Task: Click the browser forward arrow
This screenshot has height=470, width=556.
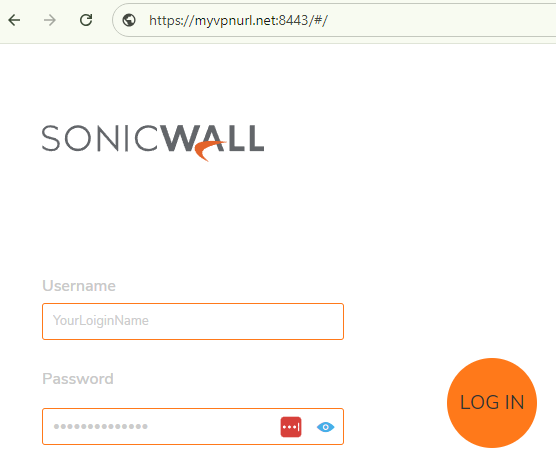Action: (x=50, y=20)
